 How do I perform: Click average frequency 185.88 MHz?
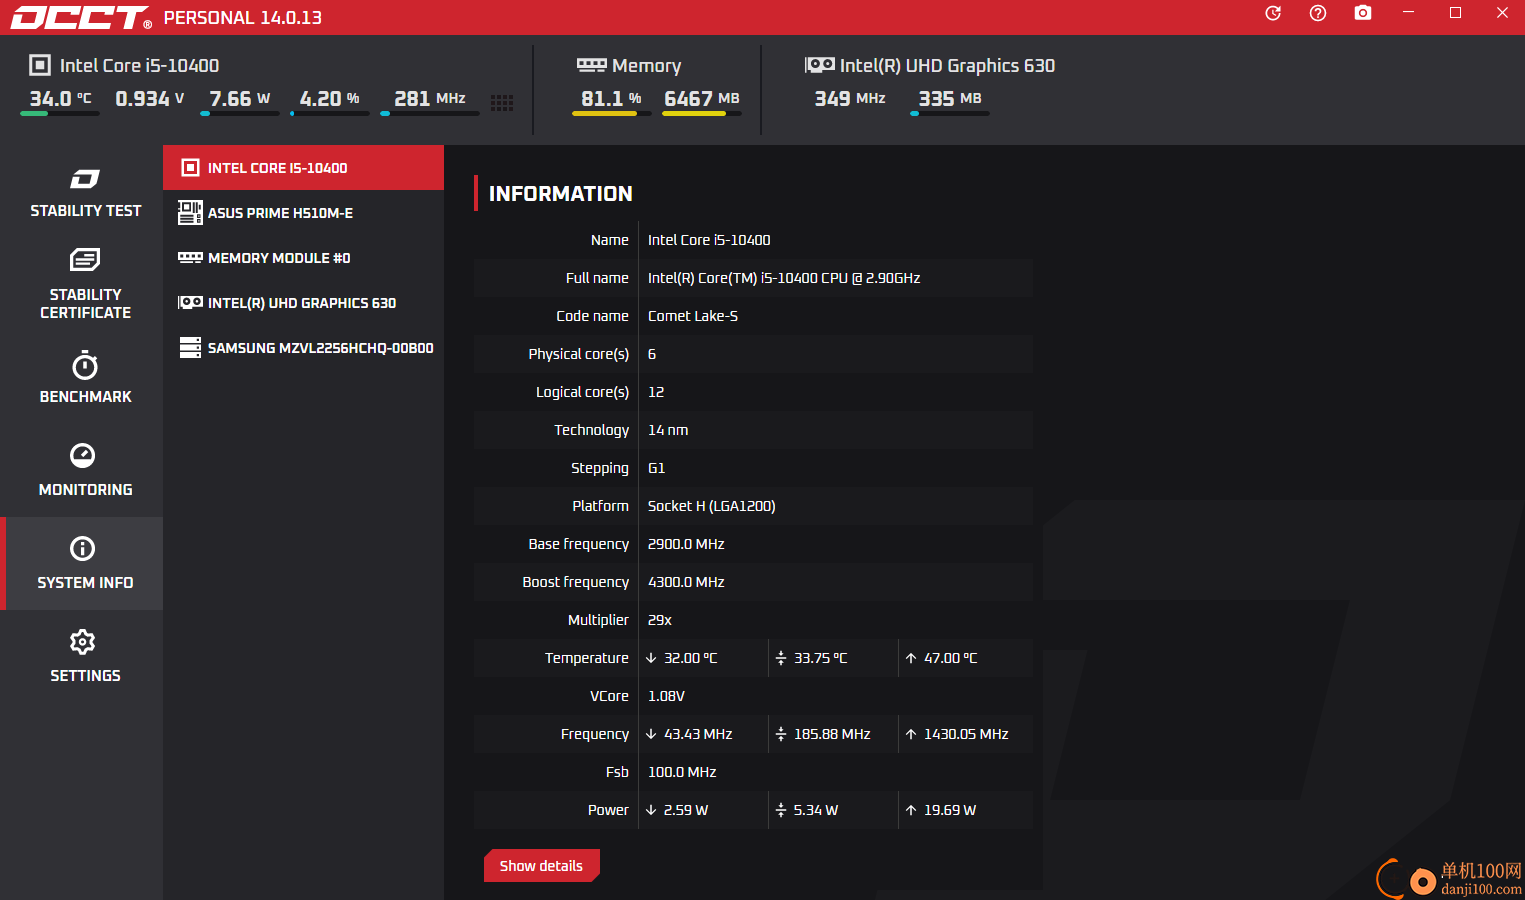tap(832, 734)
